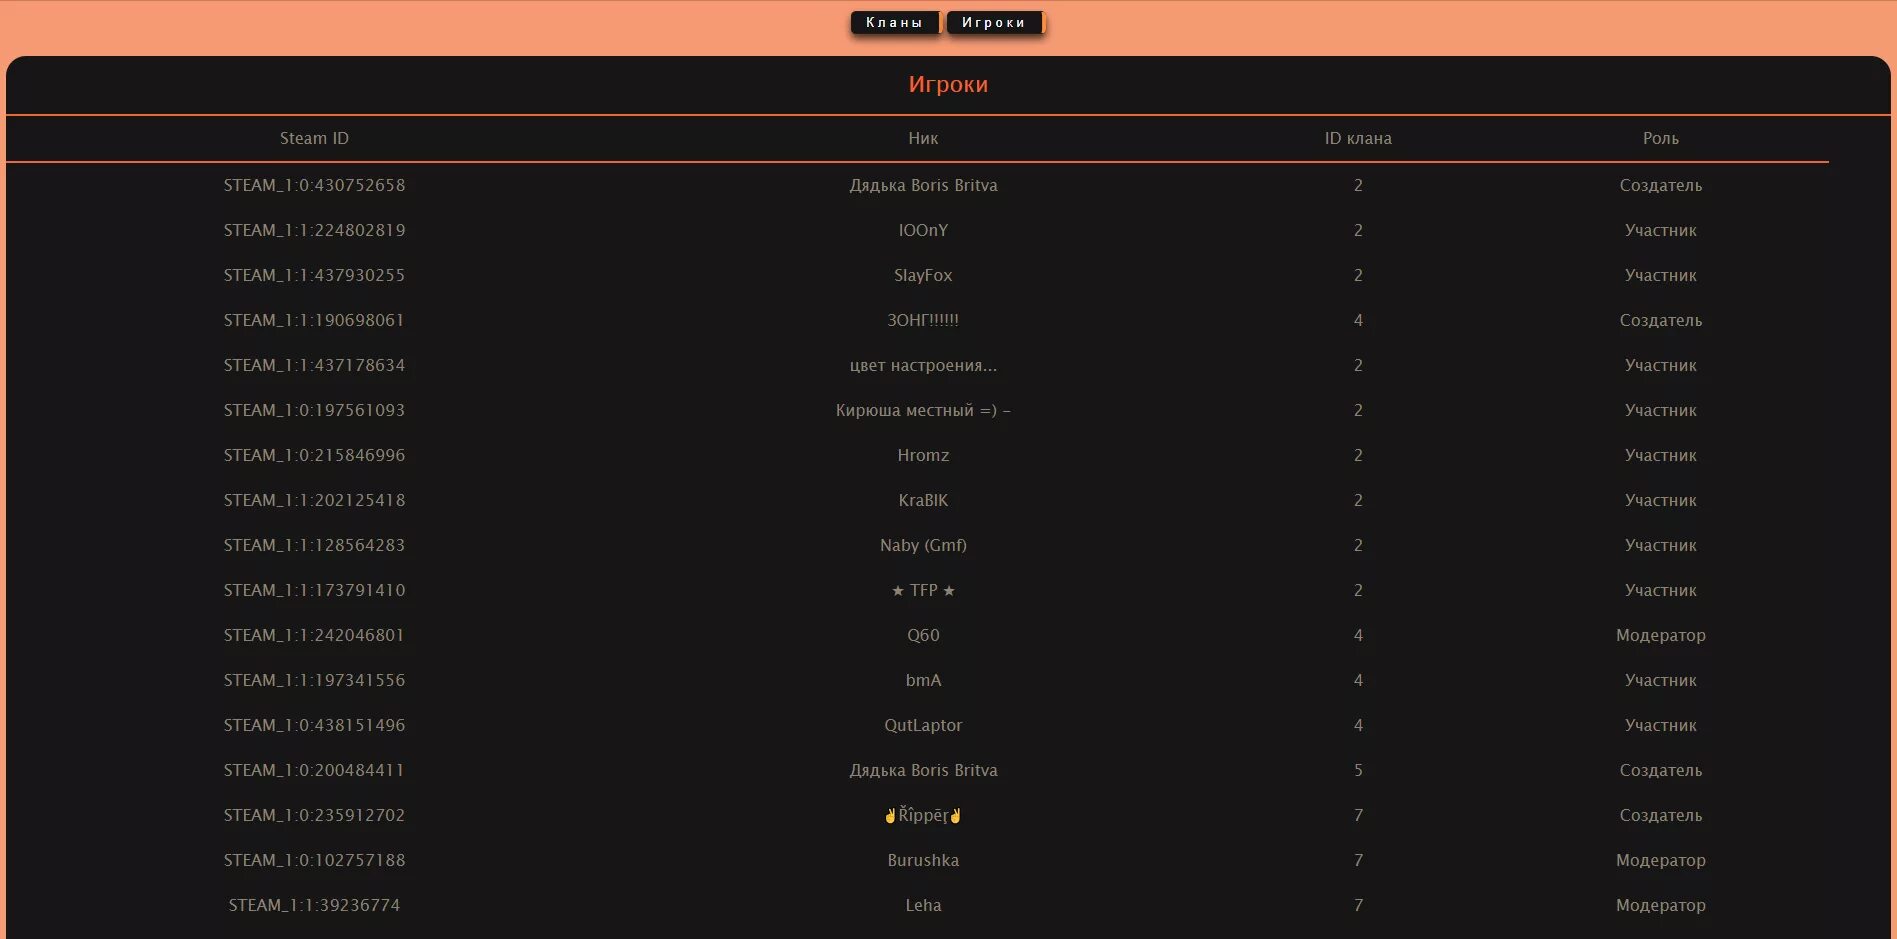The width and height of the screenshot is (1897, 939).
Task: Click the Игроки page heading
Action: click(x=948, y=84)
